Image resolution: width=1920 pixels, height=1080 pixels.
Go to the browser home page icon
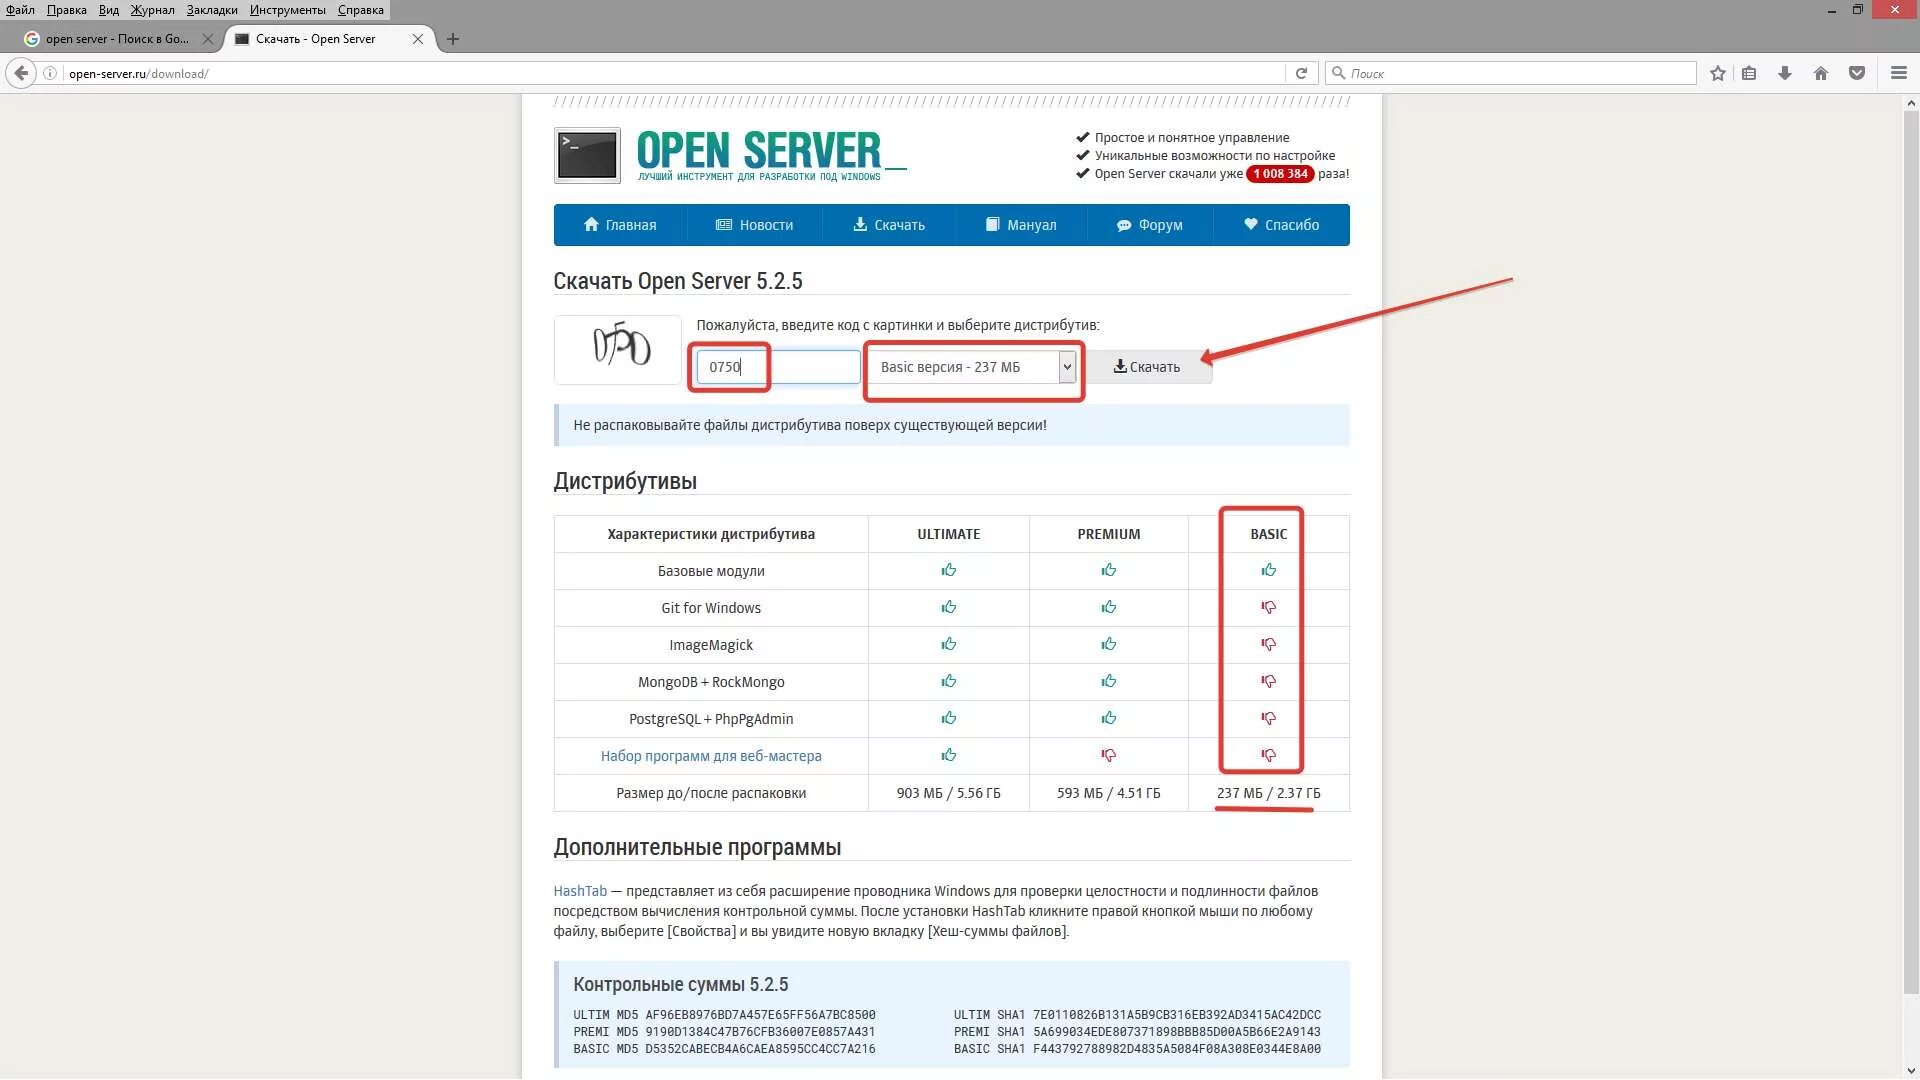point(1820,73)
